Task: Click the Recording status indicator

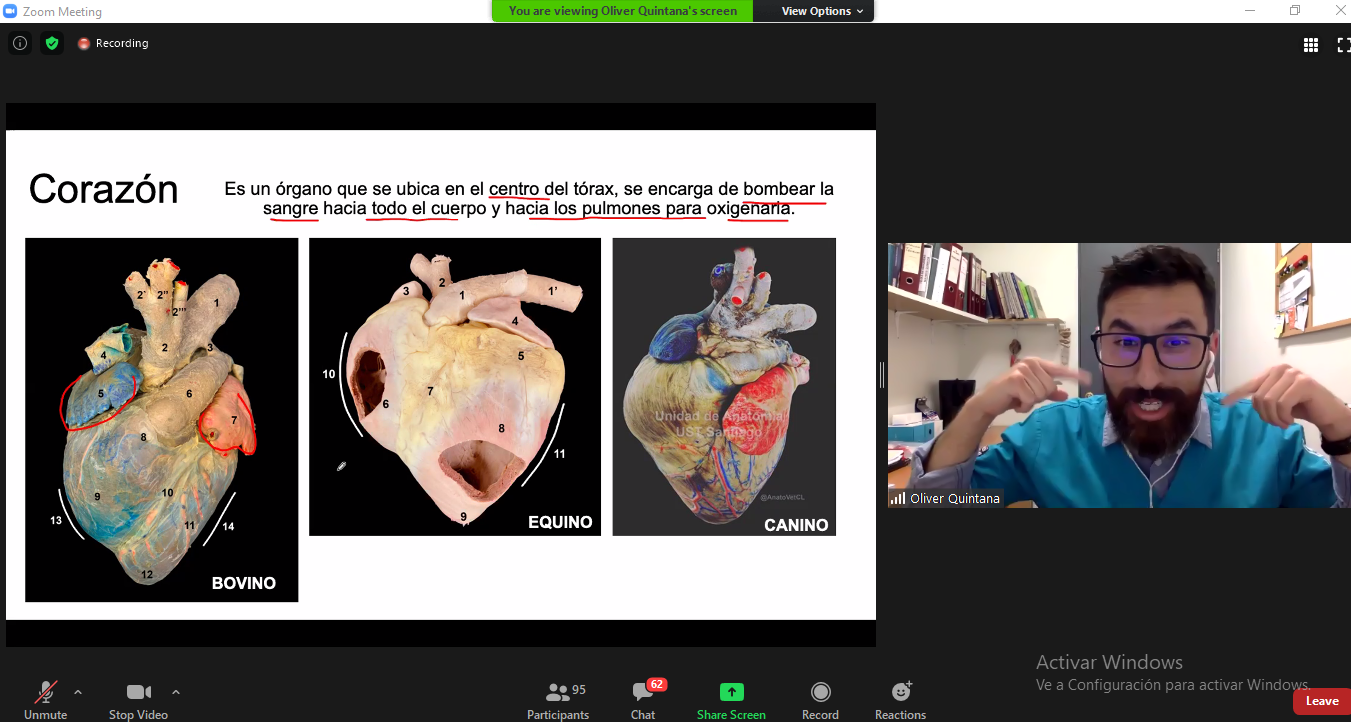Action: pyautogui.click(x=113, y=44)
